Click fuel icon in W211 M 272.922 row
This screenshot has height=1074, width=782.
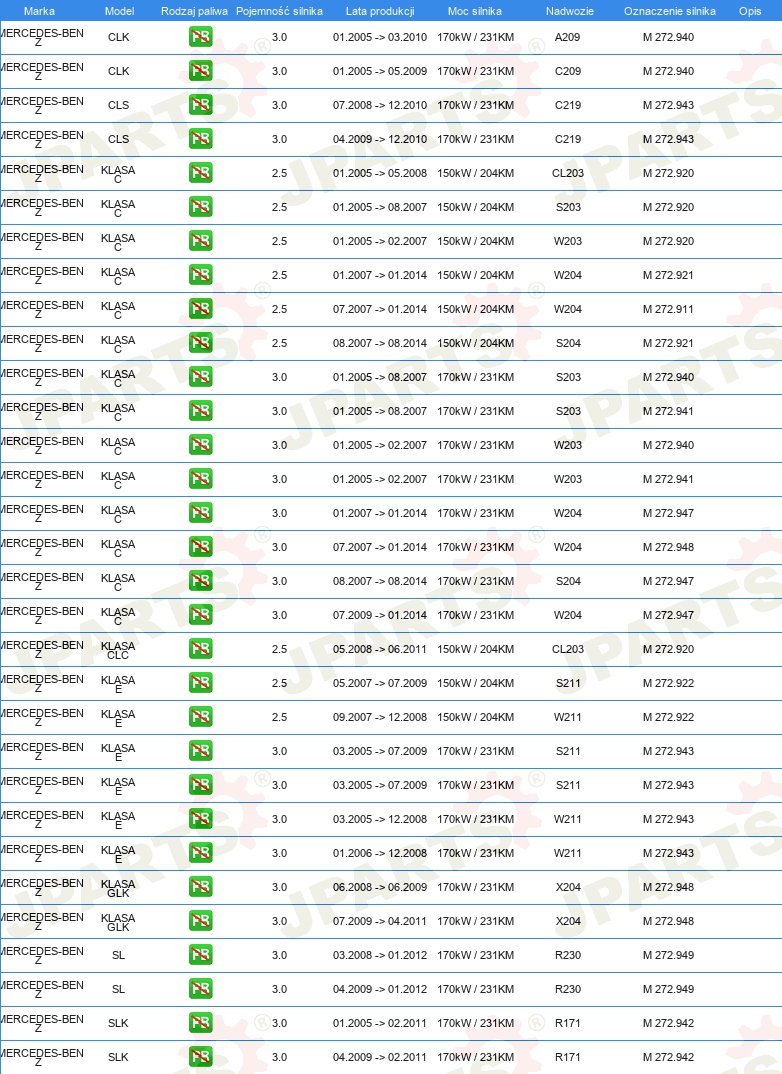point(201,717)
